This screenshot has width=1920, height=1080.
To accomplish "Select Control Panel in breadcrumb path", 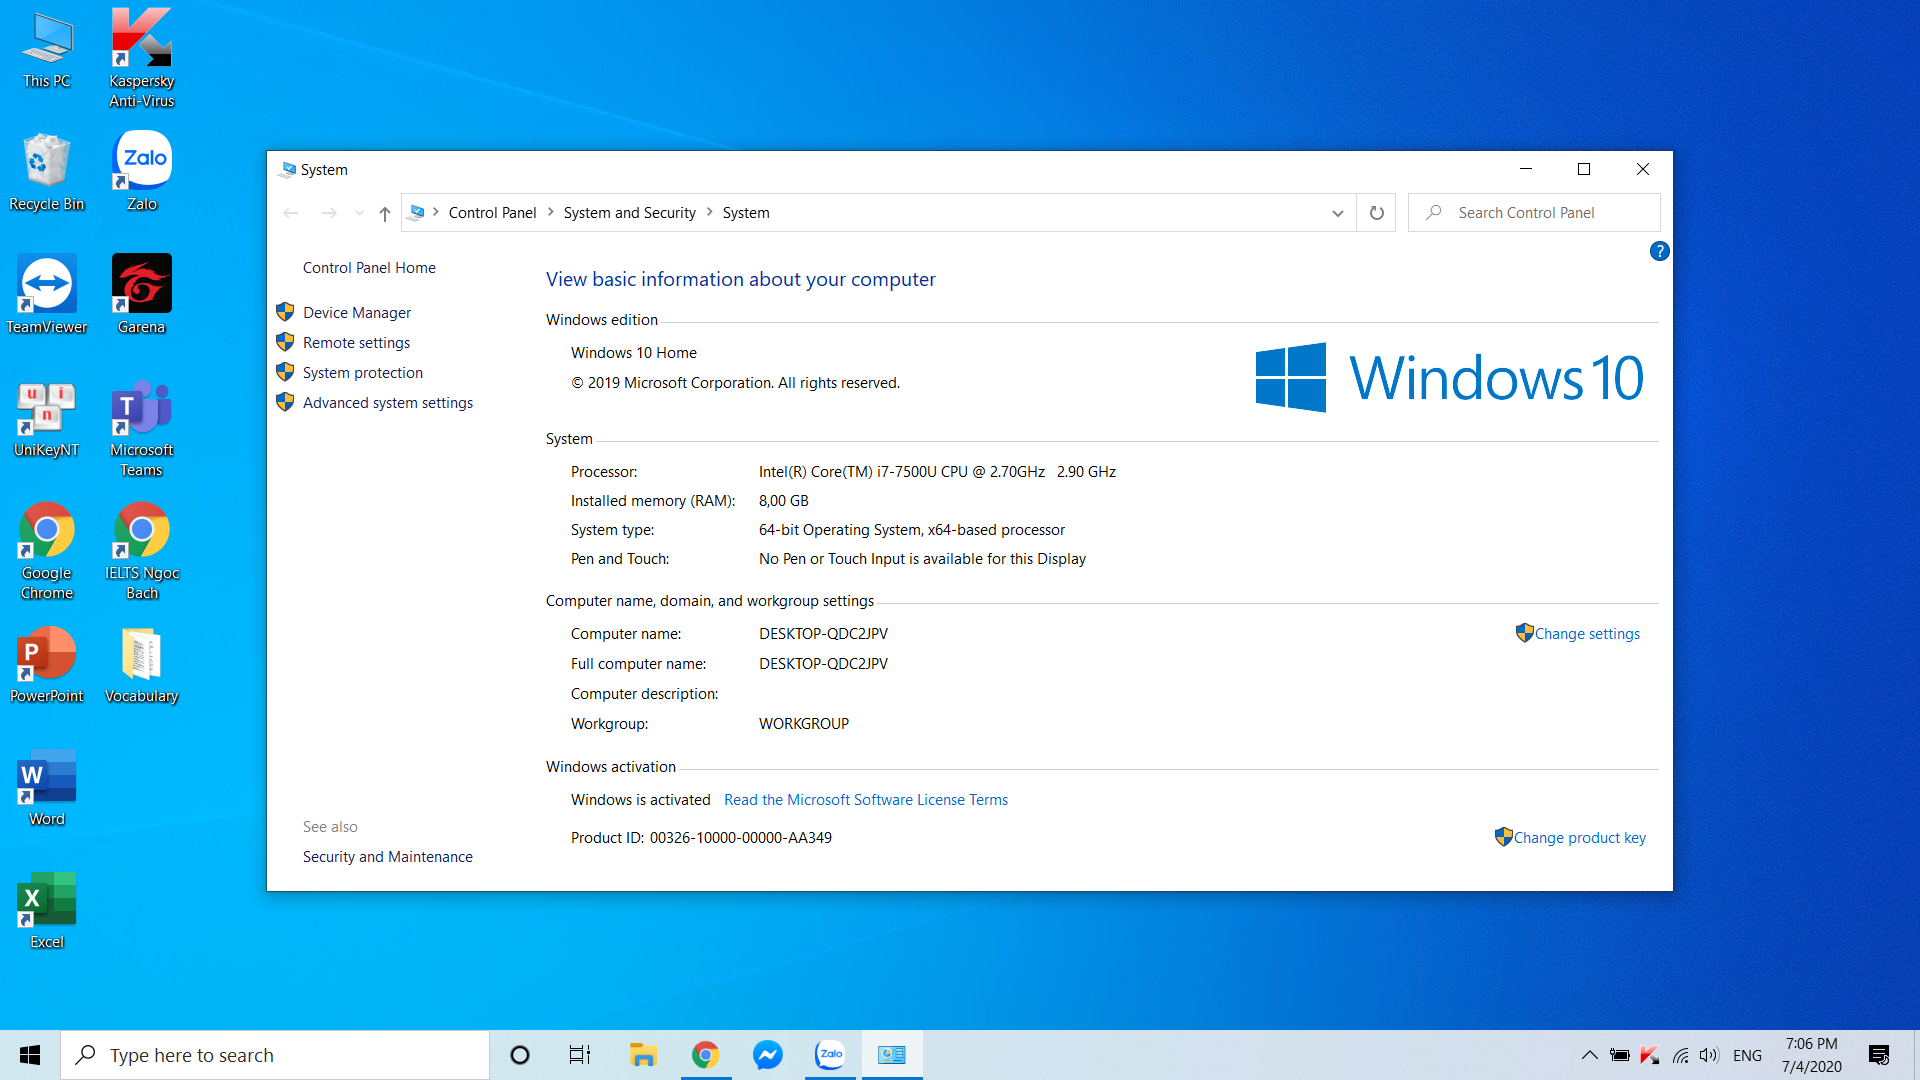I will [x=492, y=213].
